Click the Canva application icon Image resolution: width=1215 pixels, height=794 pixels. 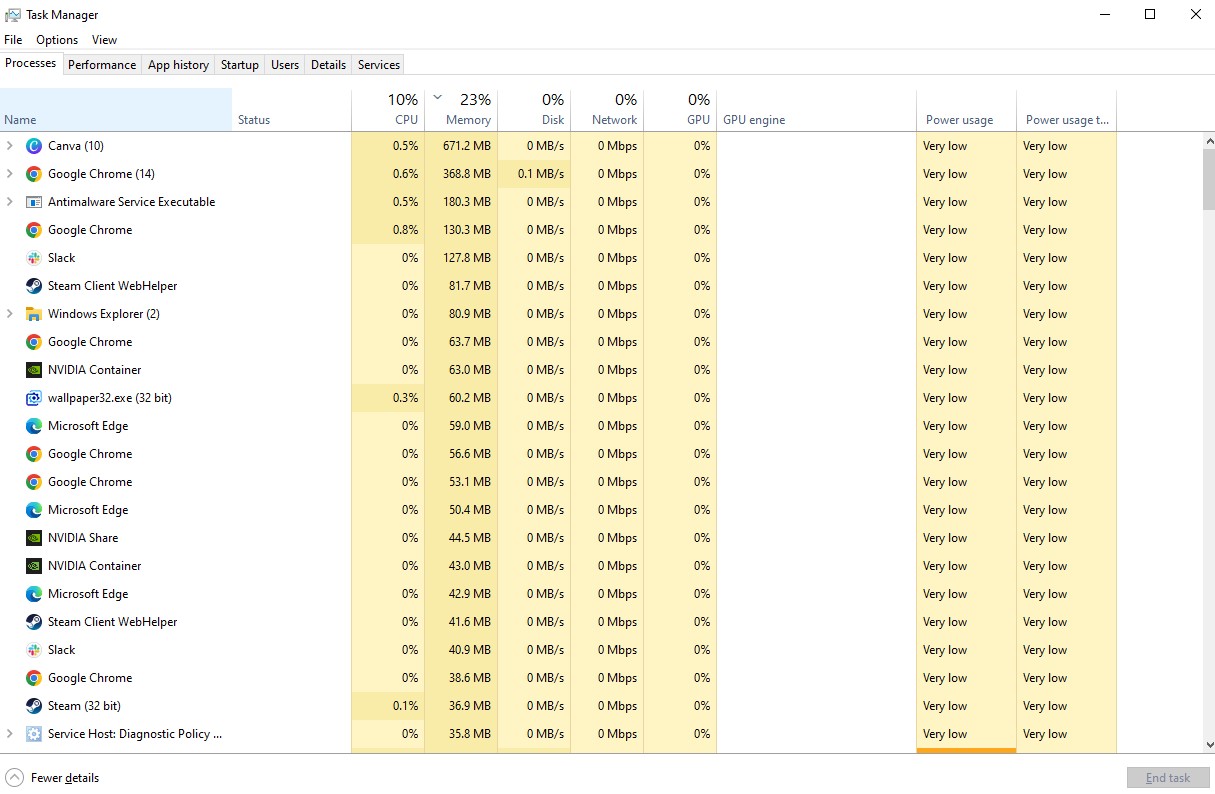point(36,146)
